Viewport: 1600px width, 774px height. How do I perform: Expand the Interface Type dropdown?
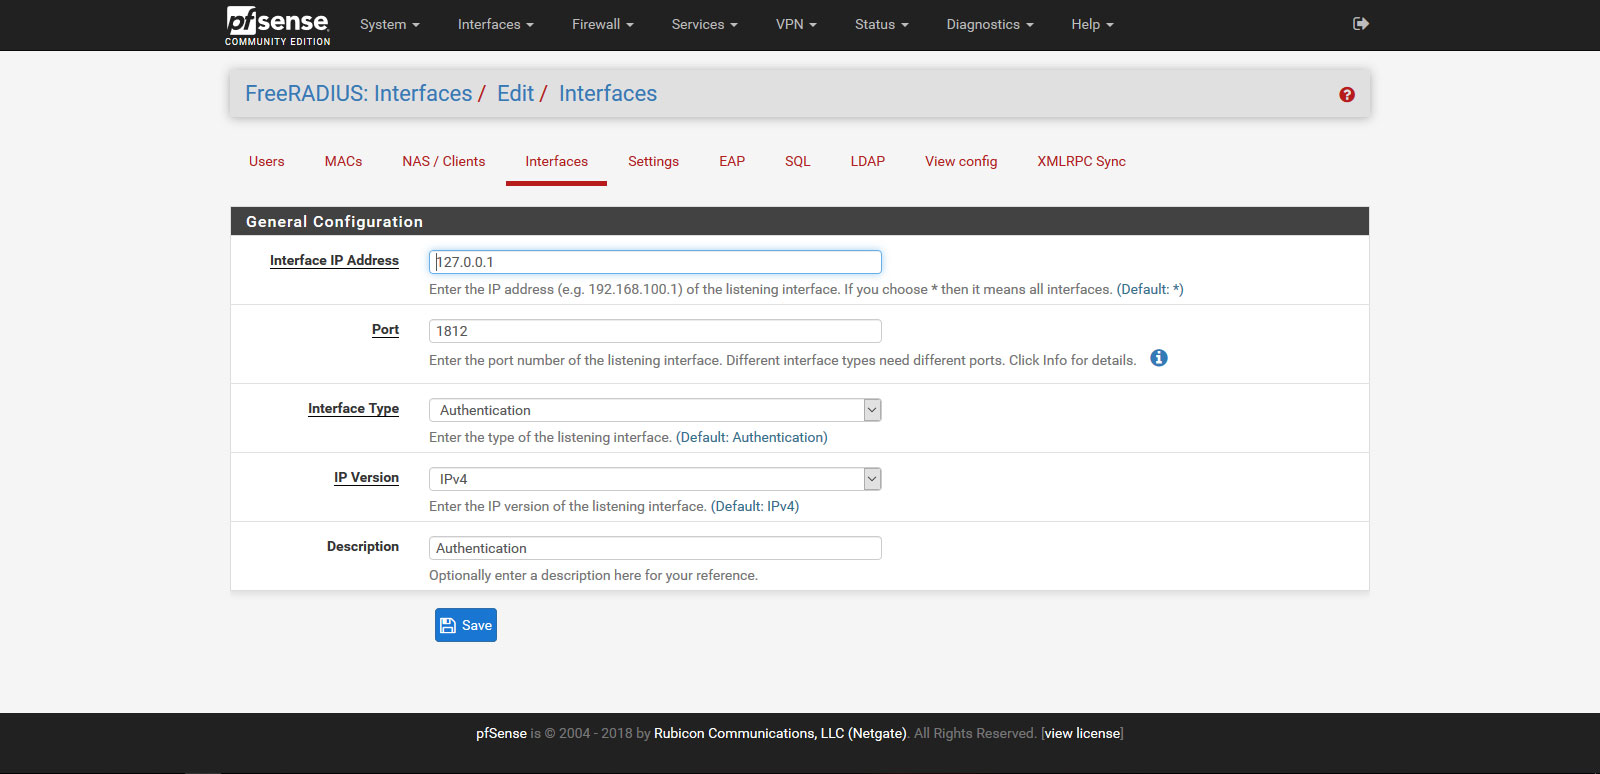pyautogui.click(x=655, y=410)
